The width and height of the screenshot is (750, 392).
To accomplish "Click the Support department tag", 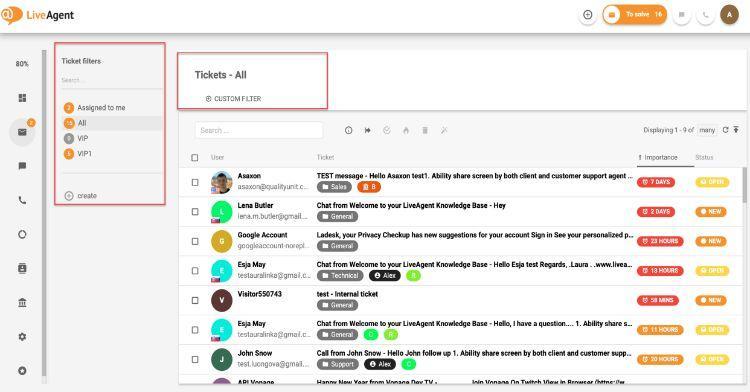I will (338, 364).
